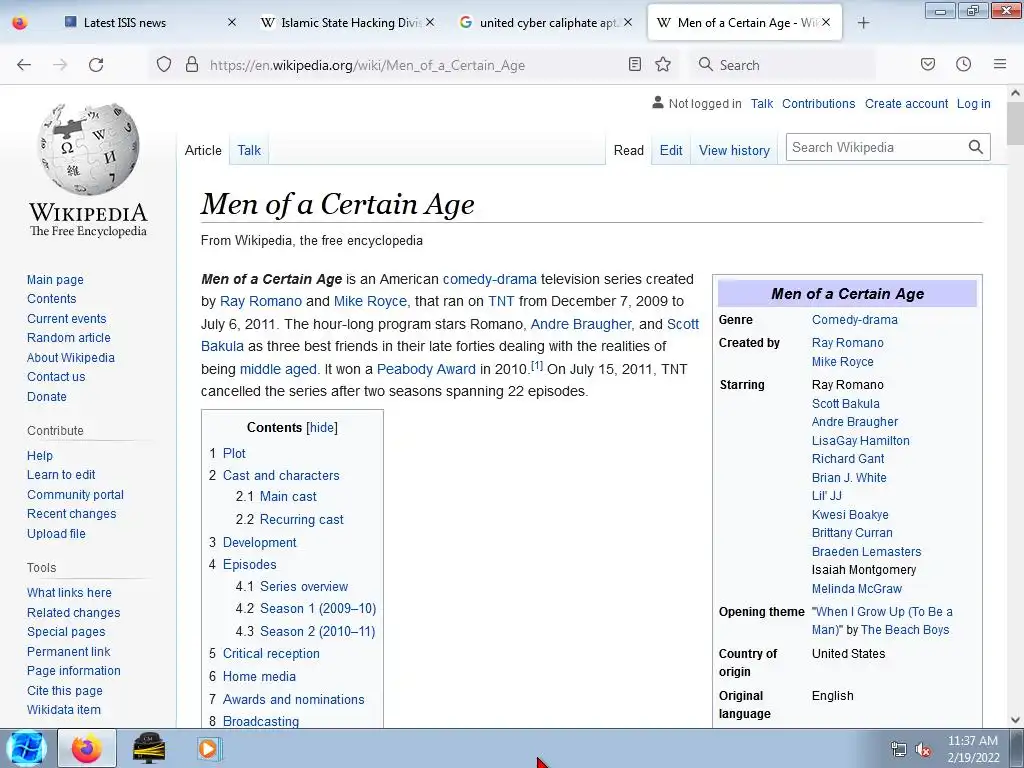Close the Men of a Certain Age tab
Viewport: 1024px width, 768px height.
(826, 22)
